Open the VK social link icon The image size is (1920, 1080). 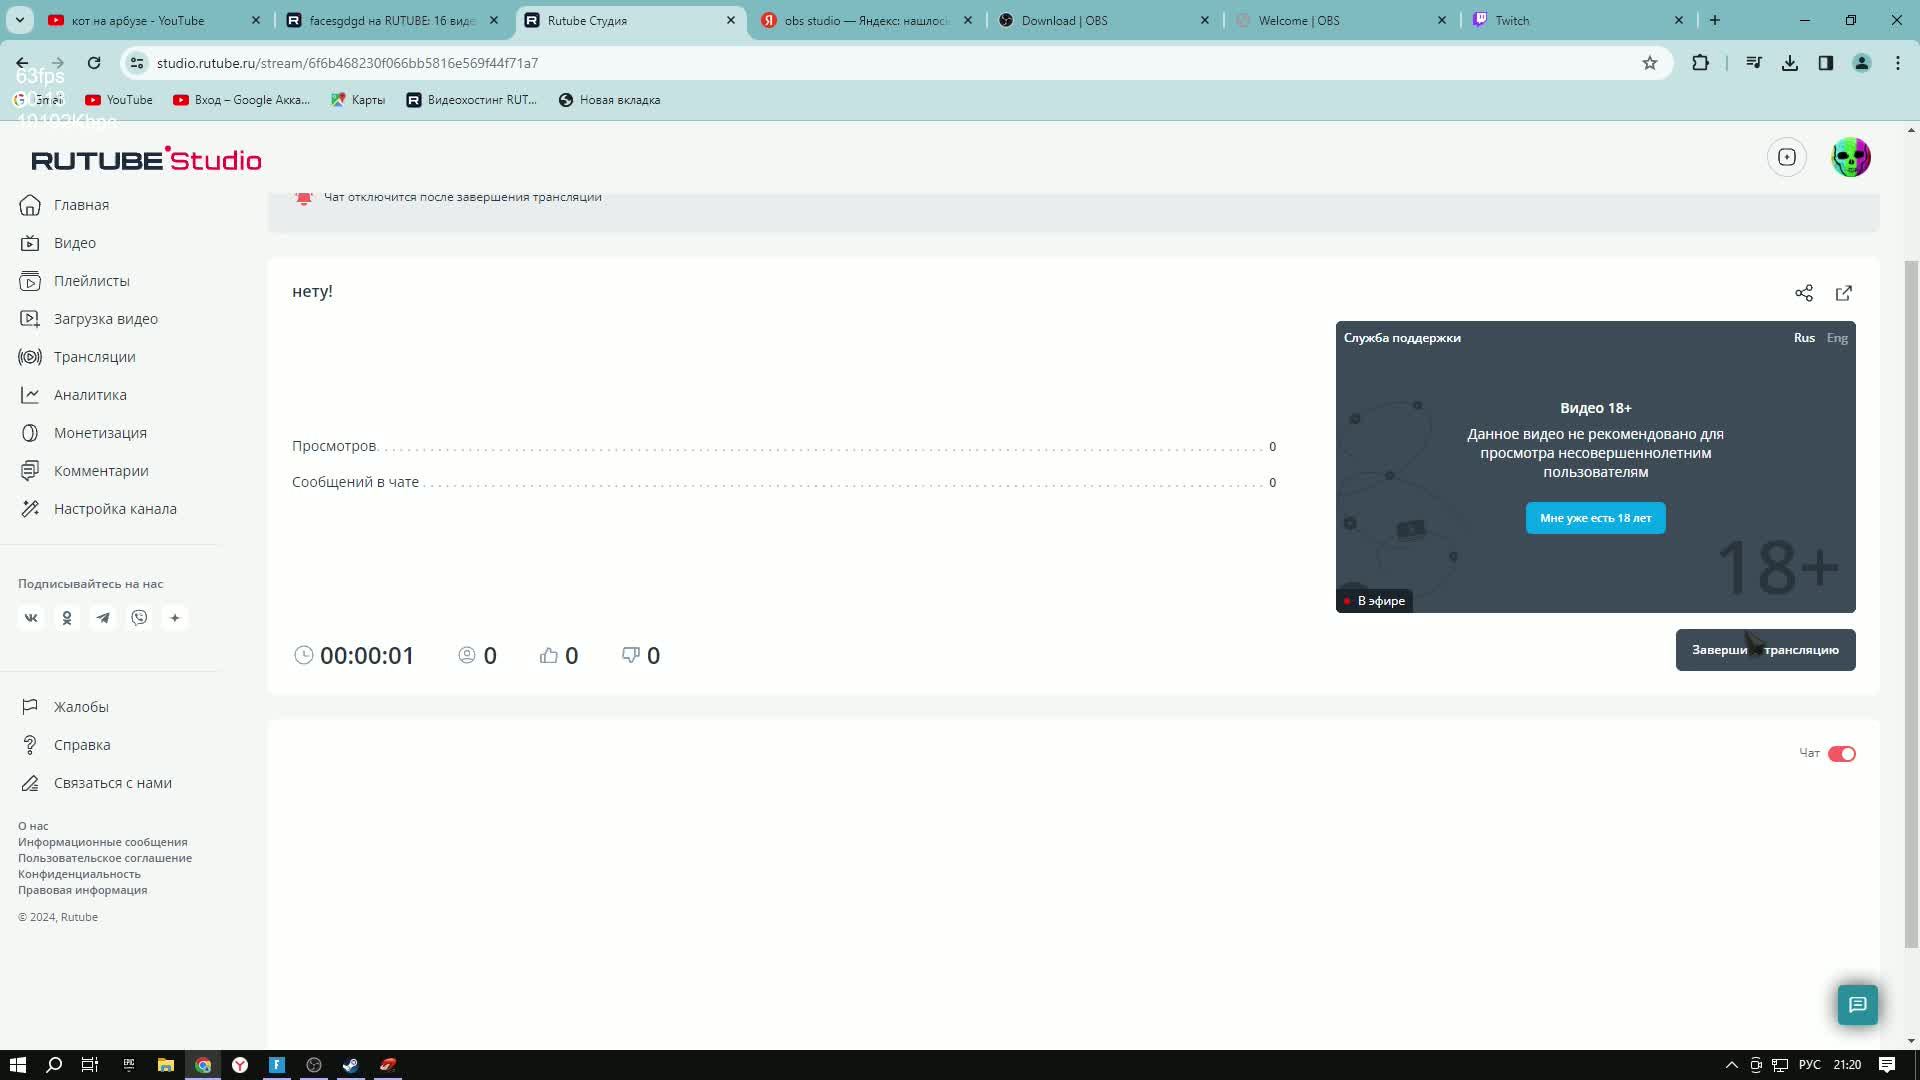31,618
